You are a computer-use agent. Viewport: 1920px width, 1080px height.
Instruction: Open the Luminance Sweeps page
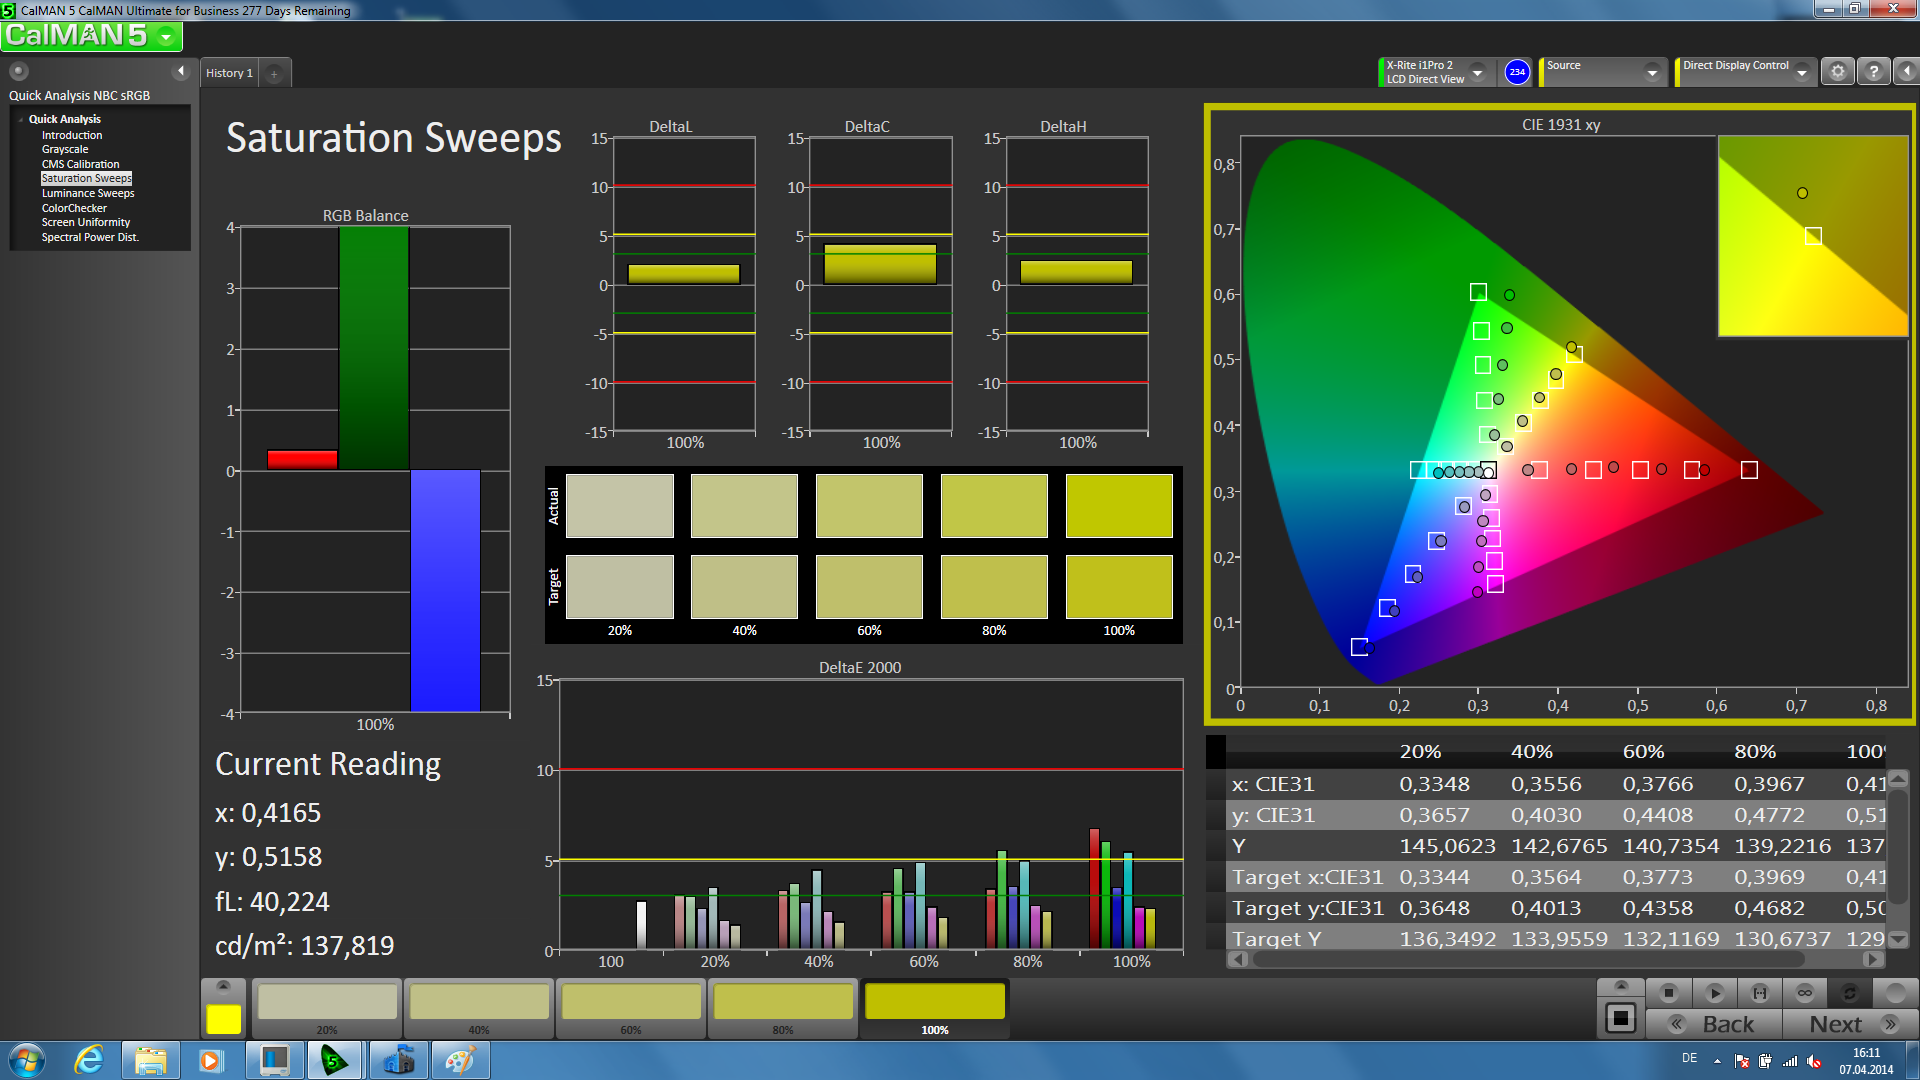[x=88, y=193]
